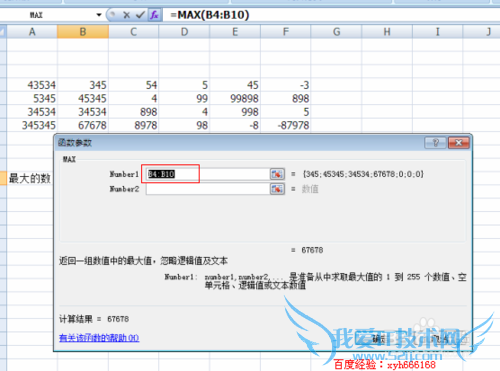Click the Number1 input field with B4:B10

207,174
